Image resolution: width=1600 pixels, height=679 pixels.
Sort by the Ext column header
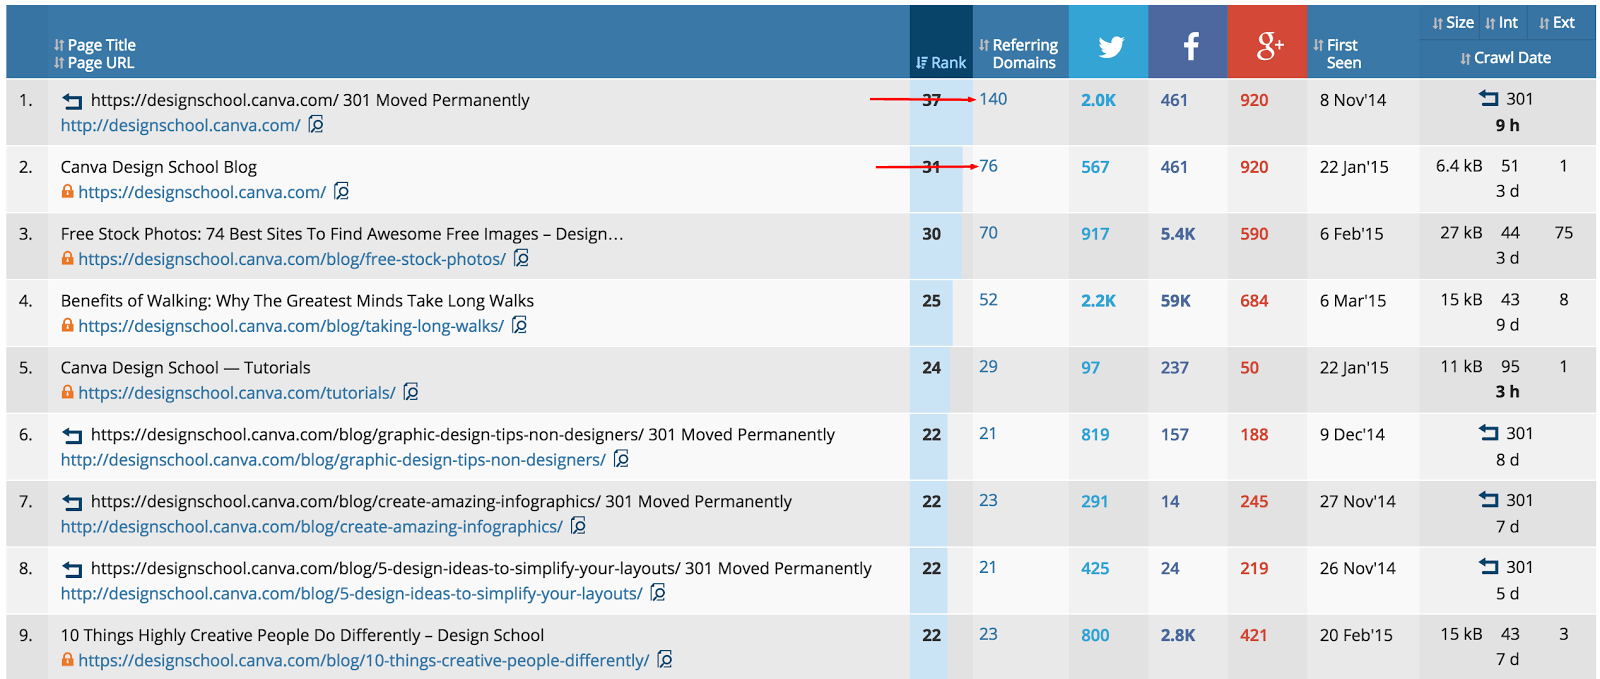point(1560,21)
